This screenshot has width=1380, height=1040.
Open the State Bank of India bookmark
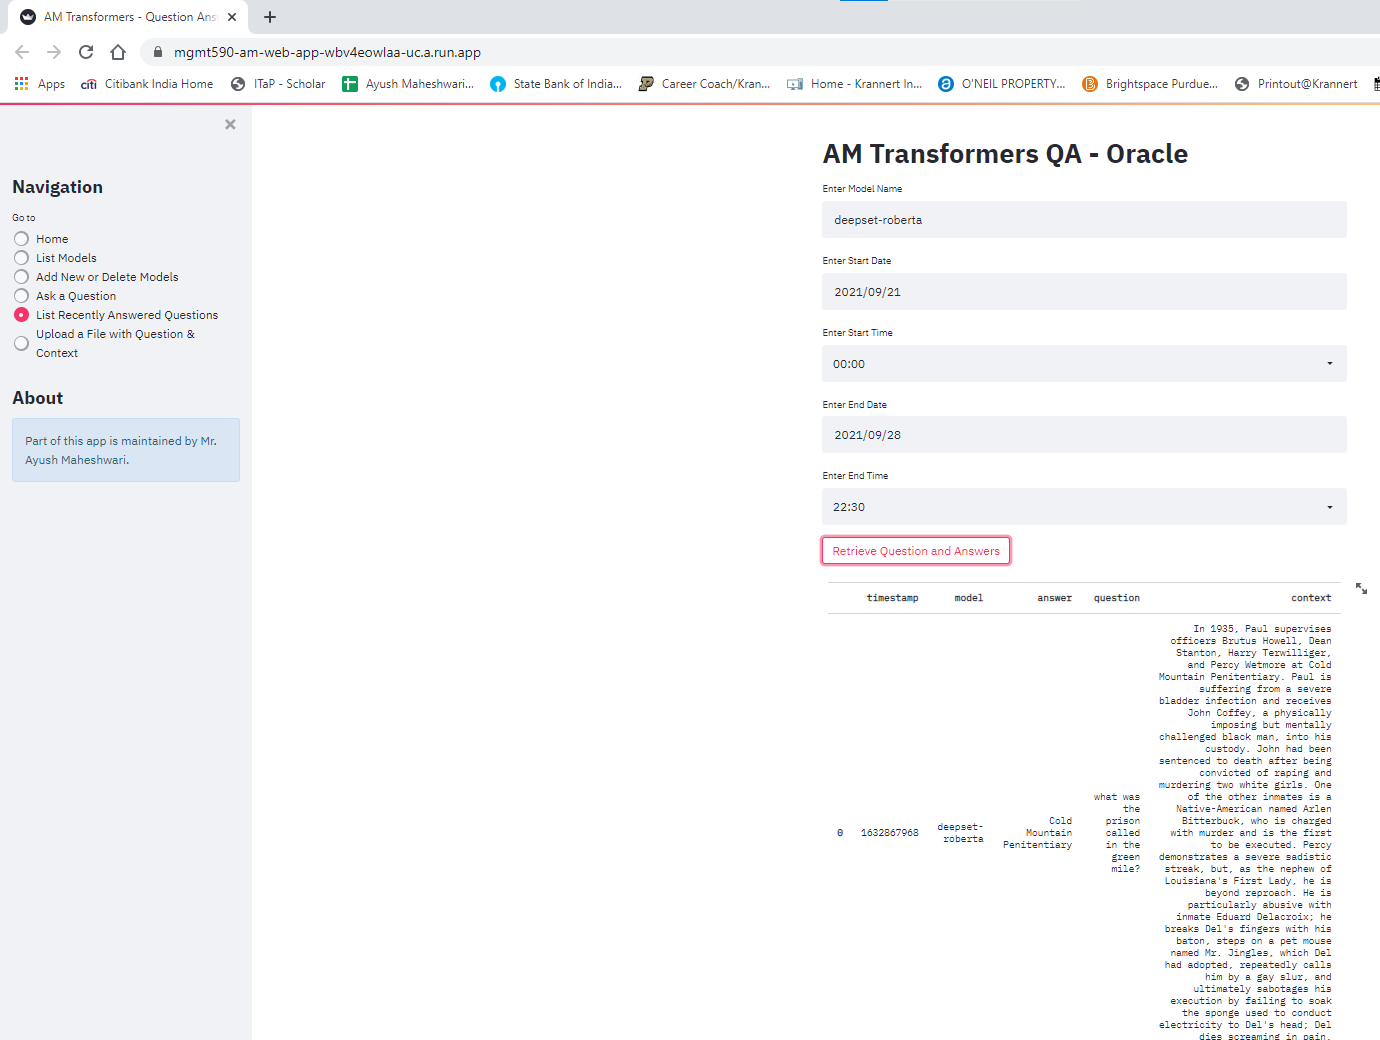(x=557, y=84)
